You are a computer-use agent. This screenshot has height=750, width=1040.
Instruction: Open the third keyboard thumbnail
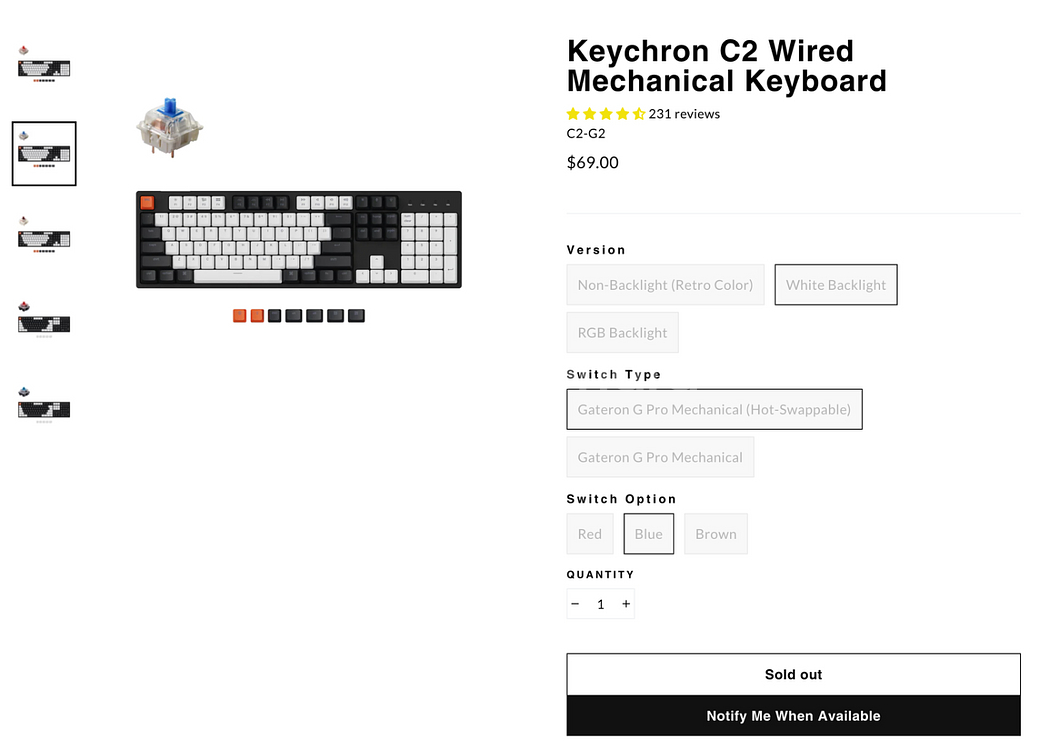pos(44,235)
